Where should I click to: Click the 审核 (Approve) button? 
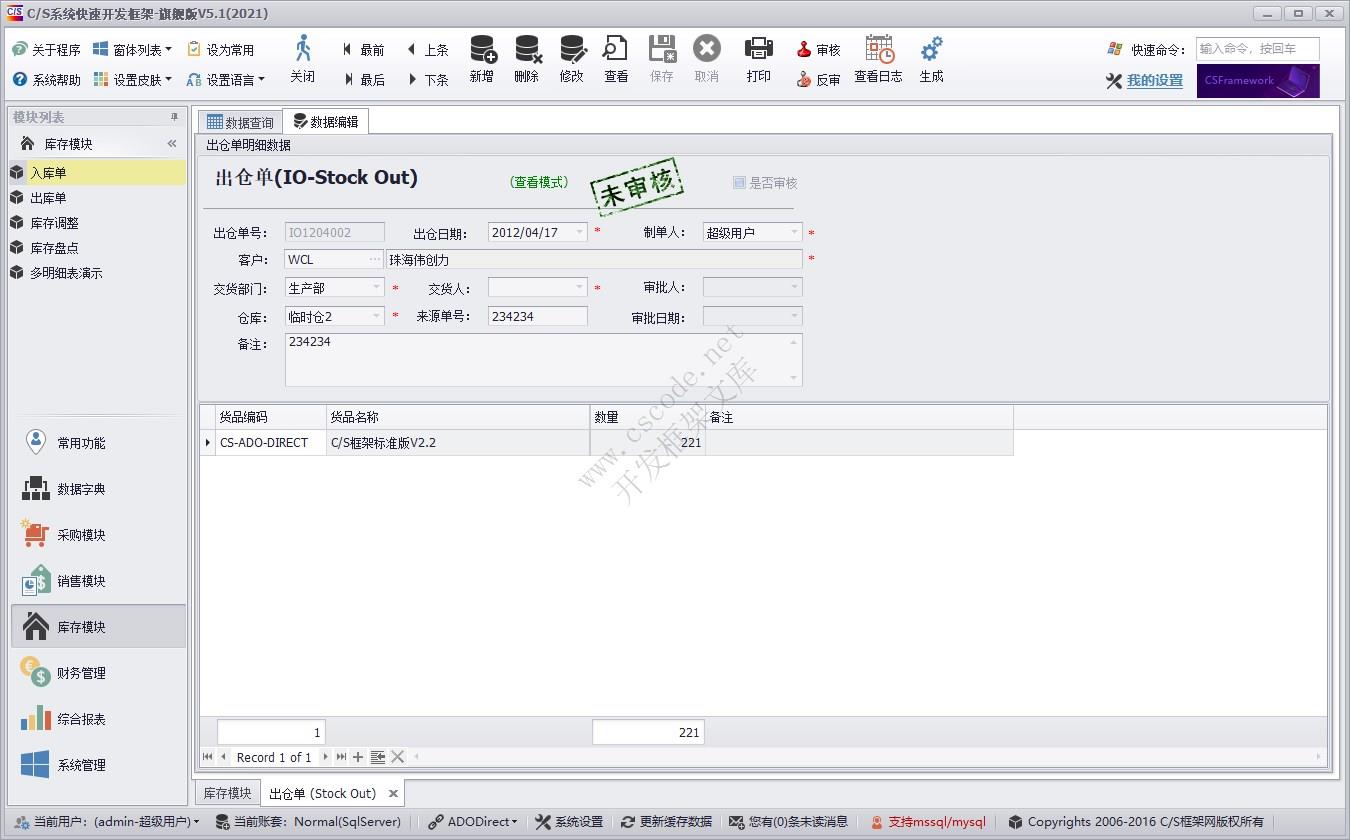[819, 50]
